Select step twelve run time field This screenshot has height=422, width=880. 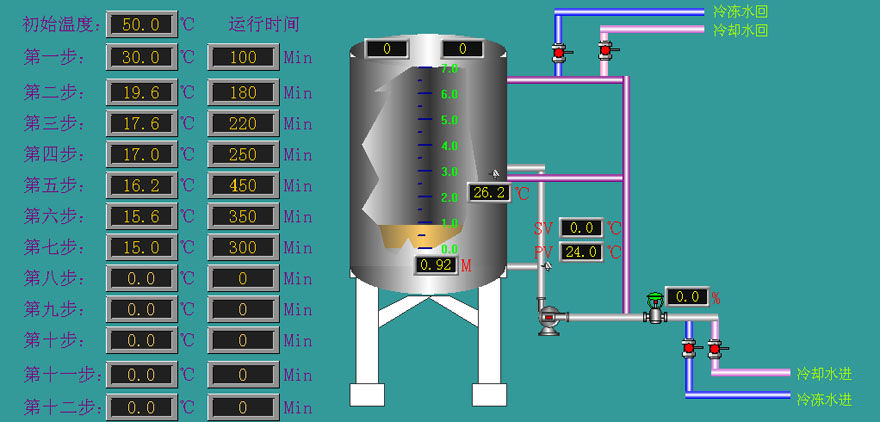[243, 407]
